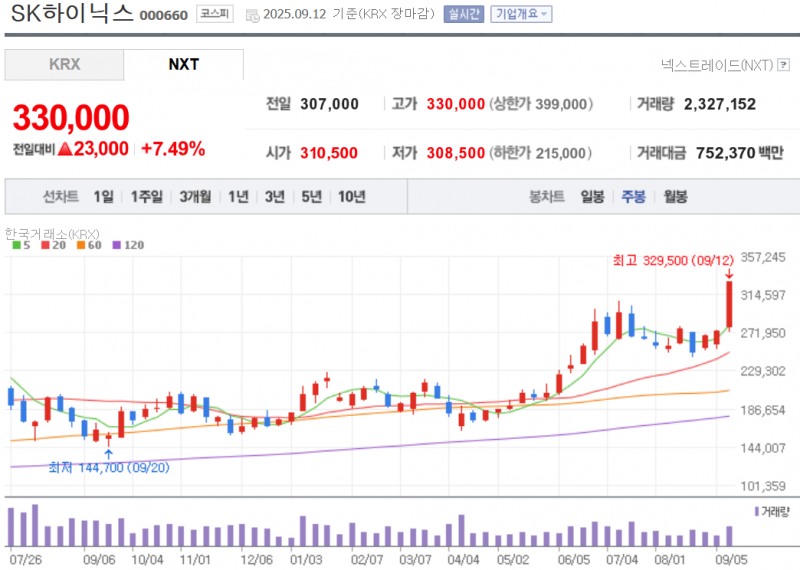Viewport: 800px width, 570px height.
Task: Click the green 5-period moving average swatch
Action: click(x=16, y=245)
